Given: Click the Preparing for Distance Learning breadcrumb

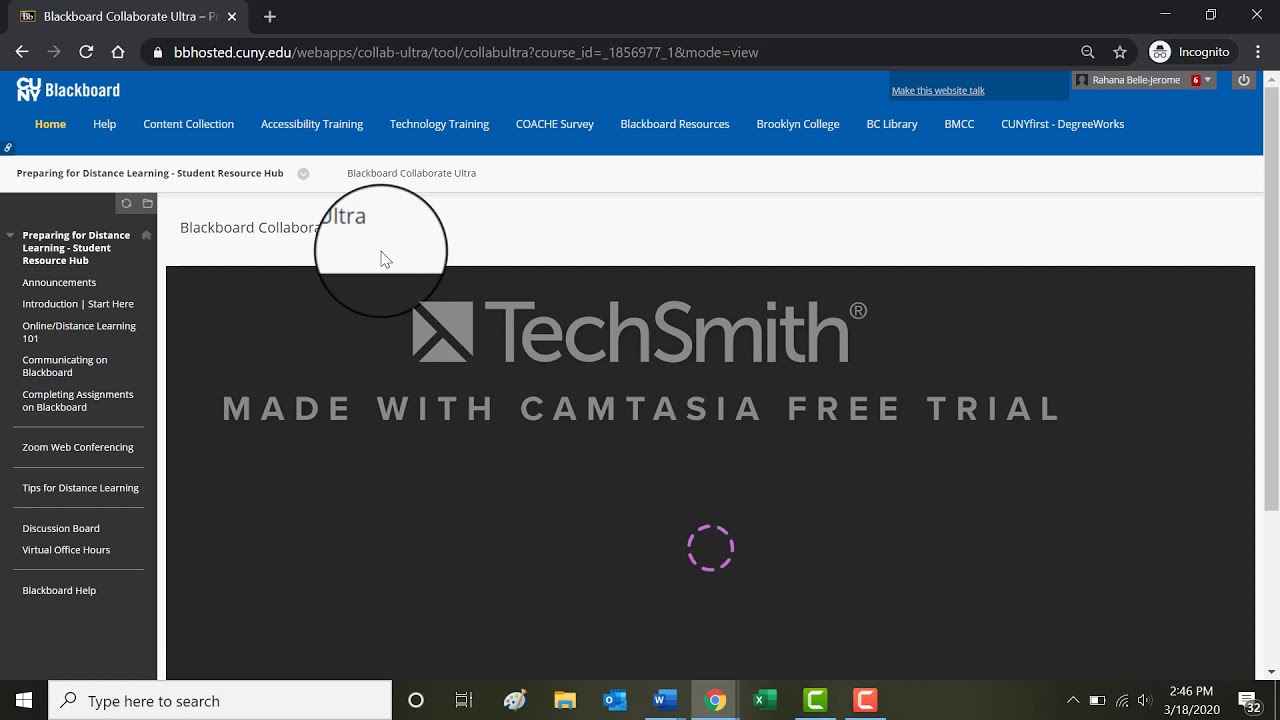Looking at the screenshot, I should (150, 173).
